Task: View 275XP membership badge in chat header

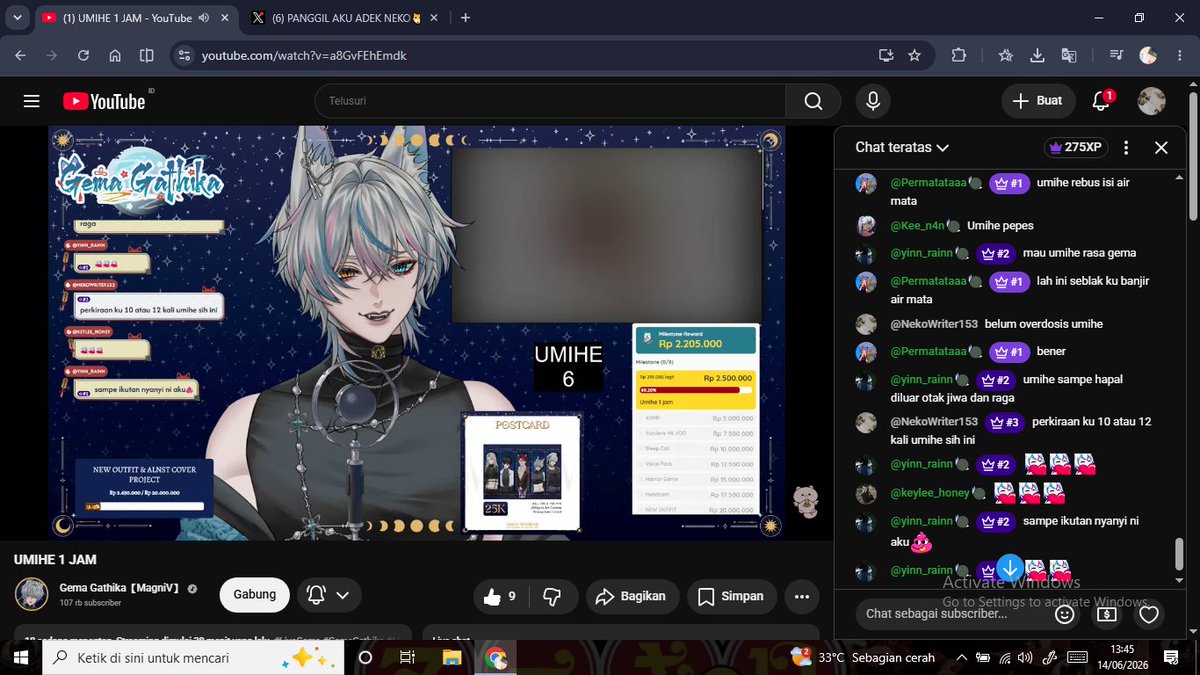Action: [x=1074, y=147]
